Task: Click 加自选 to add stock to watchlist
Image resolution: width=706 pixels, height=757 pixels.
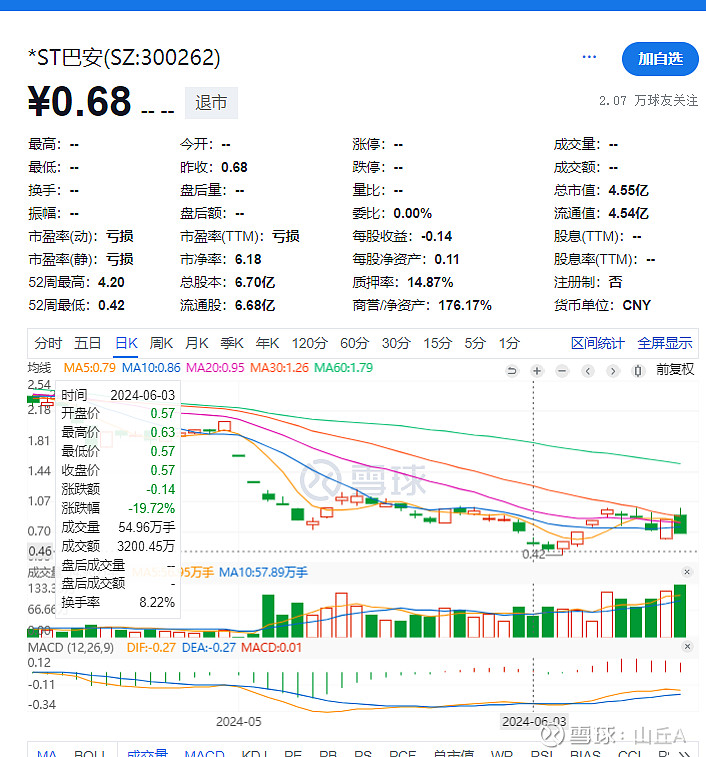Action: pos(660,59)
